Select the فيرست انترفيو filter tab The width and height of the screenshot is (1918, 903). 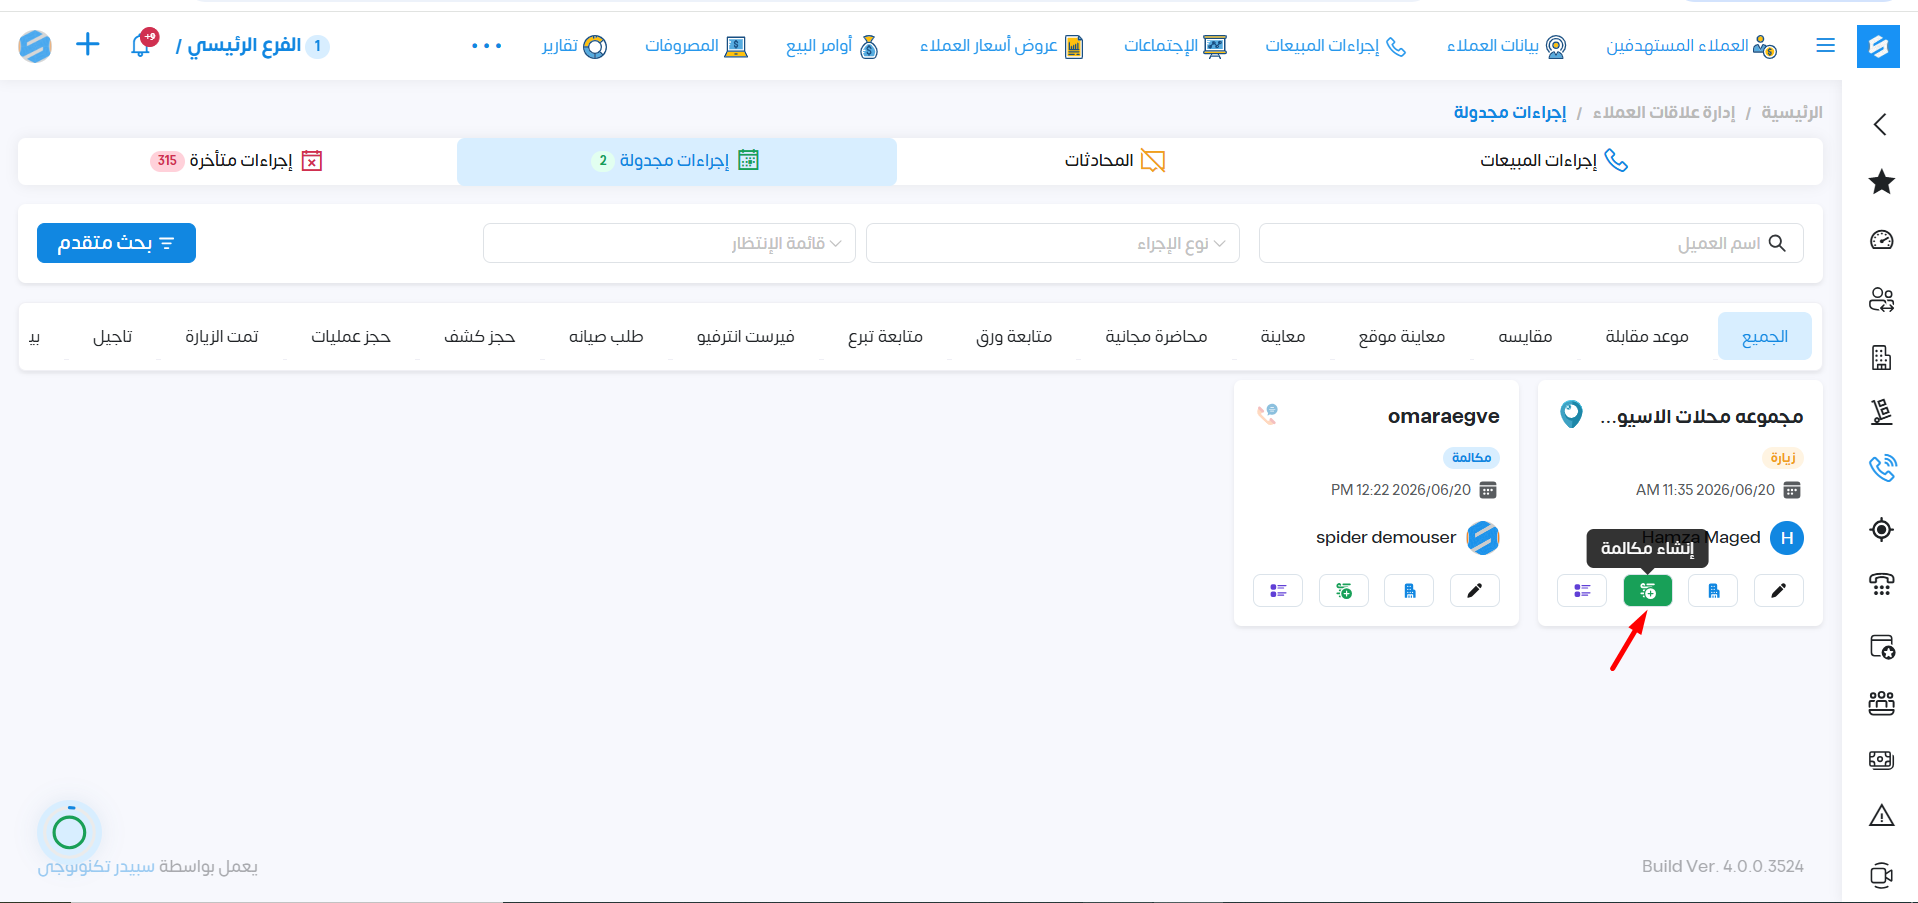tap(746, 336)
